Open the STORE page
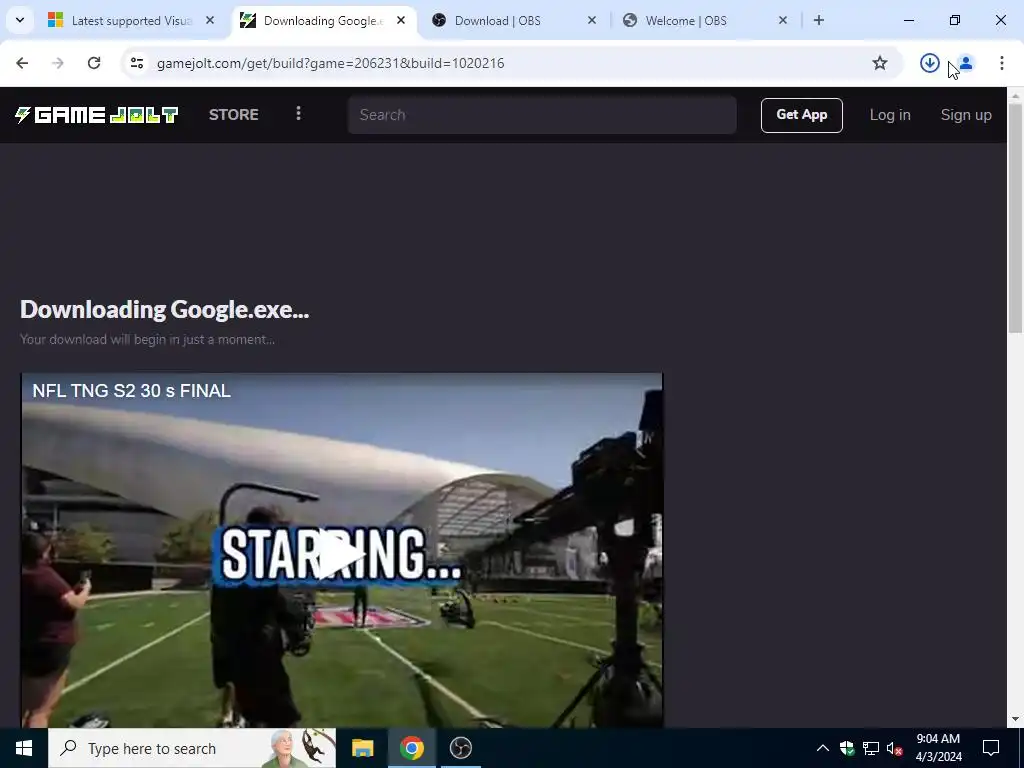Screen dimensions: 1024x768 (x=234, y=115)
